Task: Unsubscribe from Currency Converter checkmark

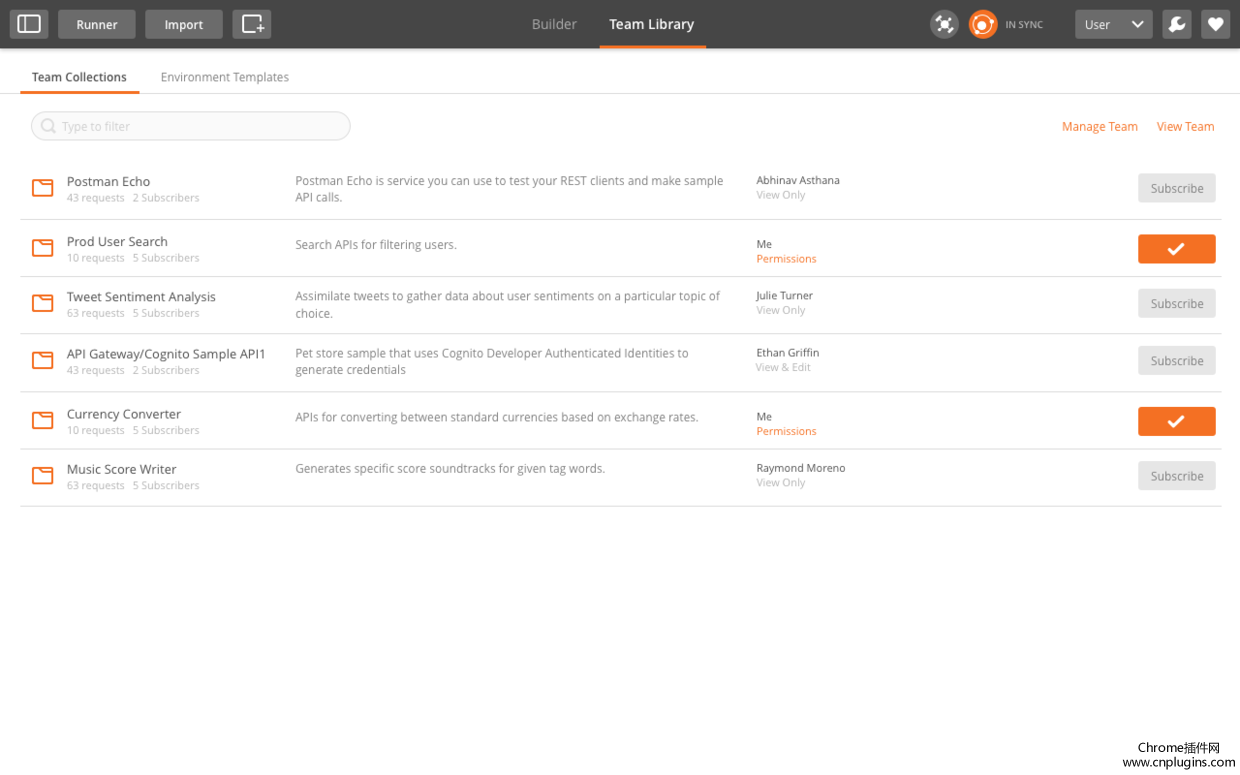Action: pyautogui.click(x=1176, y=422)
